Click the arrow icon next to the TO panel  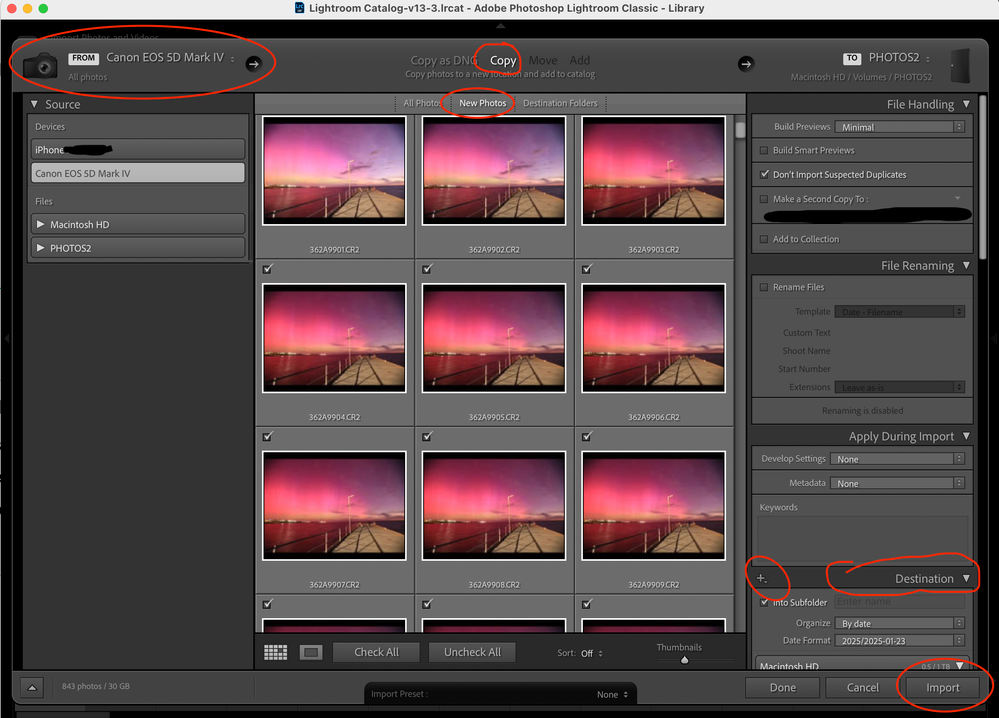coord(746,63)
